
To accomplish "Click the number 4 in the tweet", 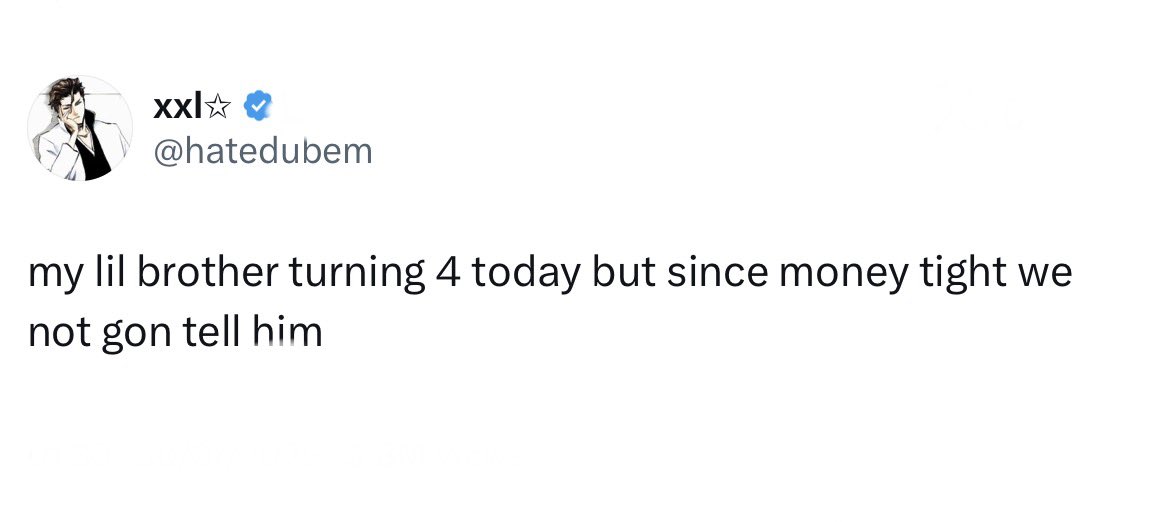I will (x=446, y=274).
